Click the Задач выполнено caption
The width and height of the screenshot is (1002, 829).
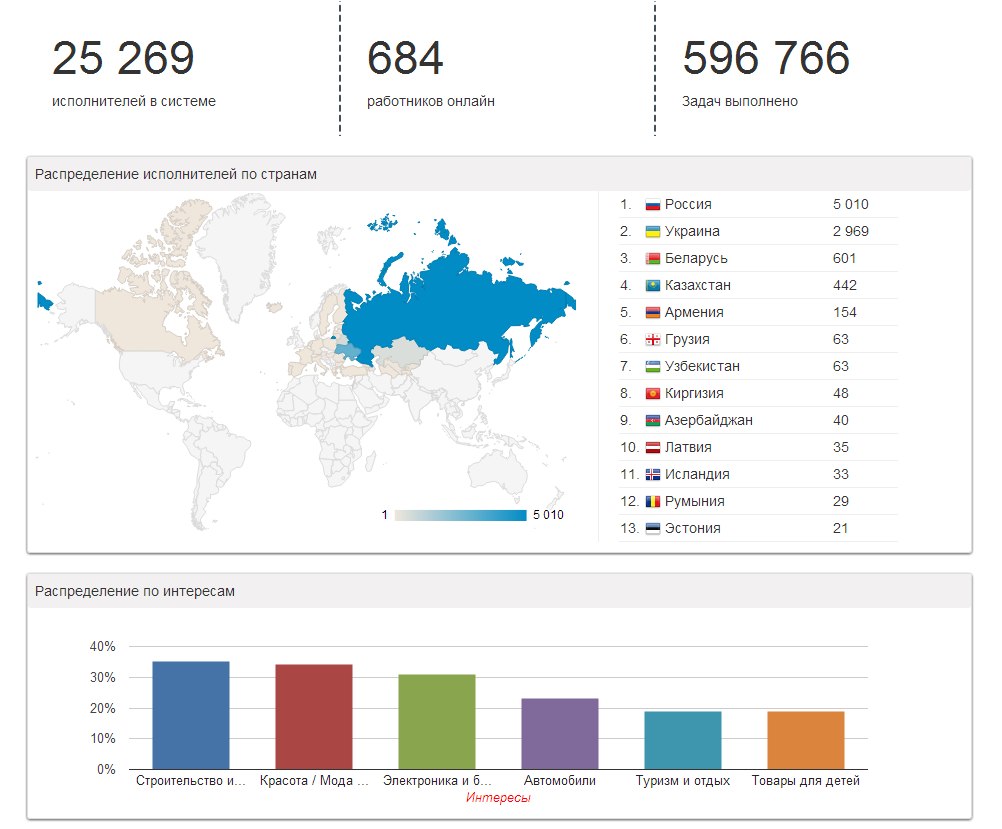point(740,101)
